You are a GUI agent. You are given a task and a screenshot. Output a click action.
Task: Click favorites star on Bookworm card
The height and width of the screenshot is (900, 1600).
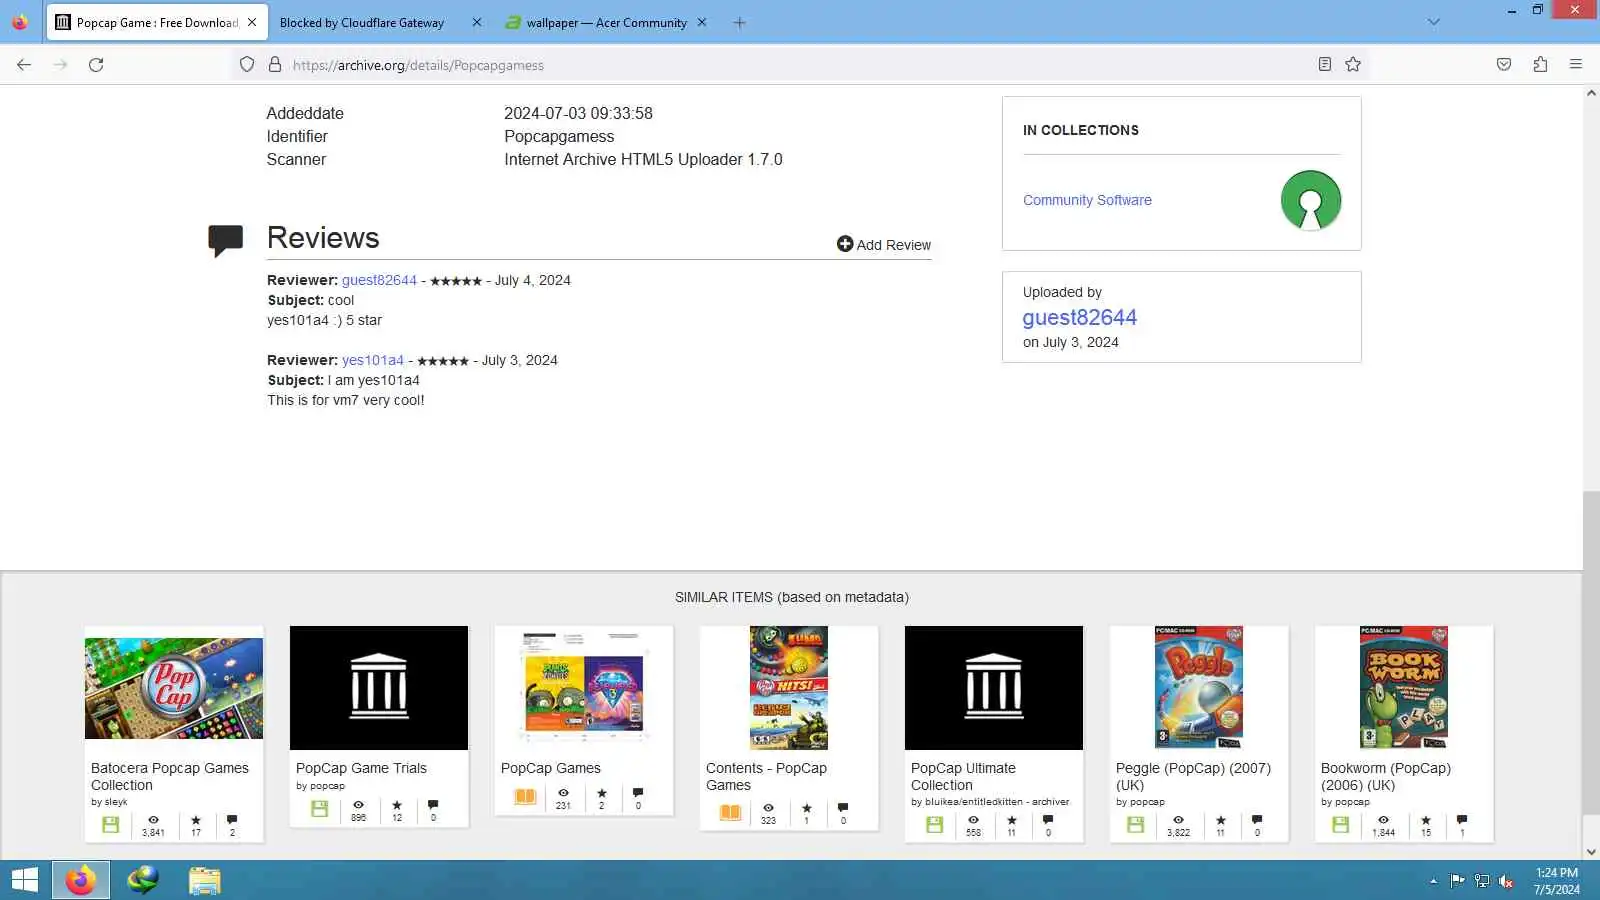coord(1426,820)
